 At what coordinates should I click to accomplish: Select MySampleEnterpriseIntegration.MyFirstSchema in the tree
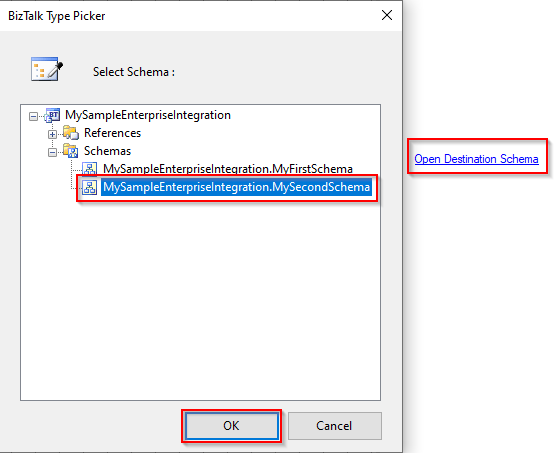[228, 169]
